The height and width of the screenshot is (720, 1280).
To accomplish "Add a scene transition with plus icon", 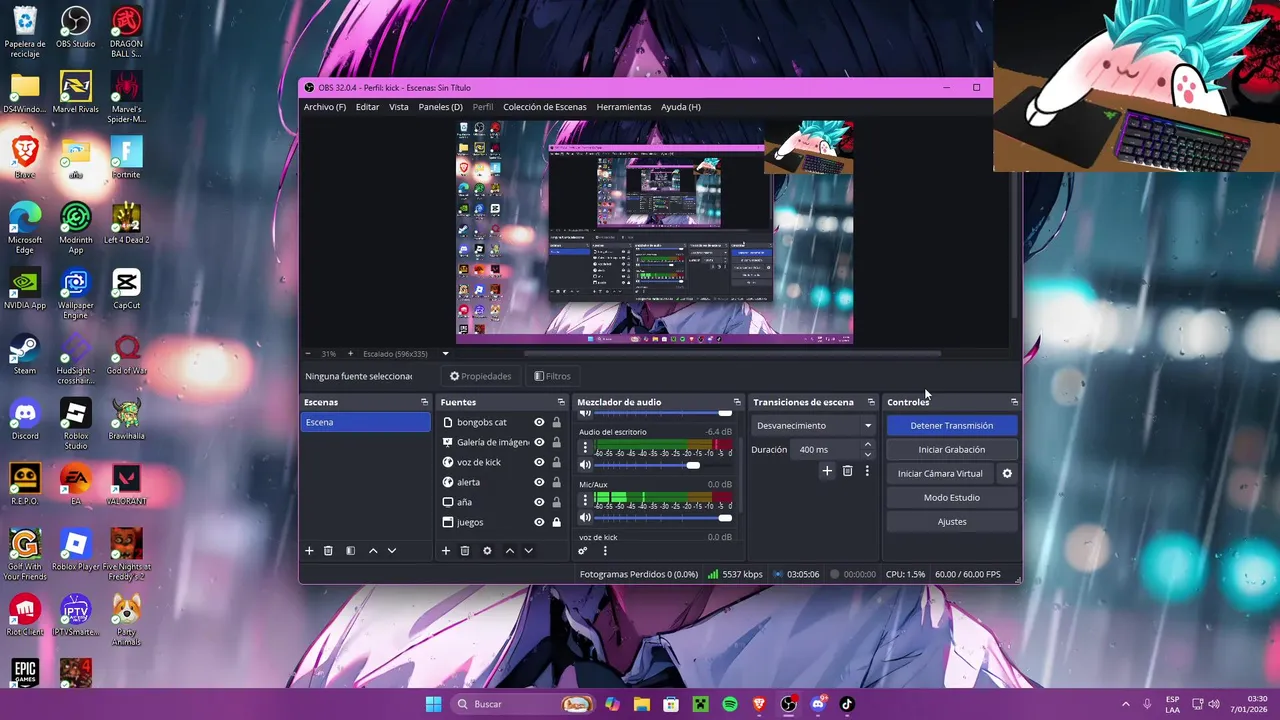I will (x=827, y=471).
